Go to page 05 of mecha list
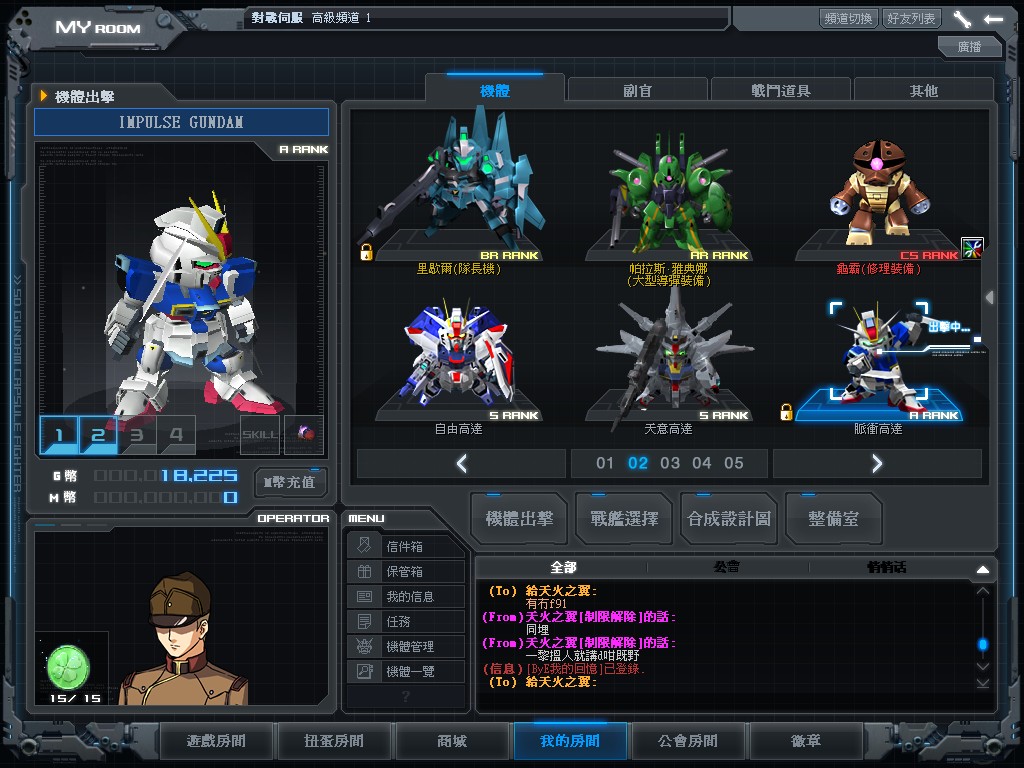The width and height of the screenshot is (1024, 768). 733,463
